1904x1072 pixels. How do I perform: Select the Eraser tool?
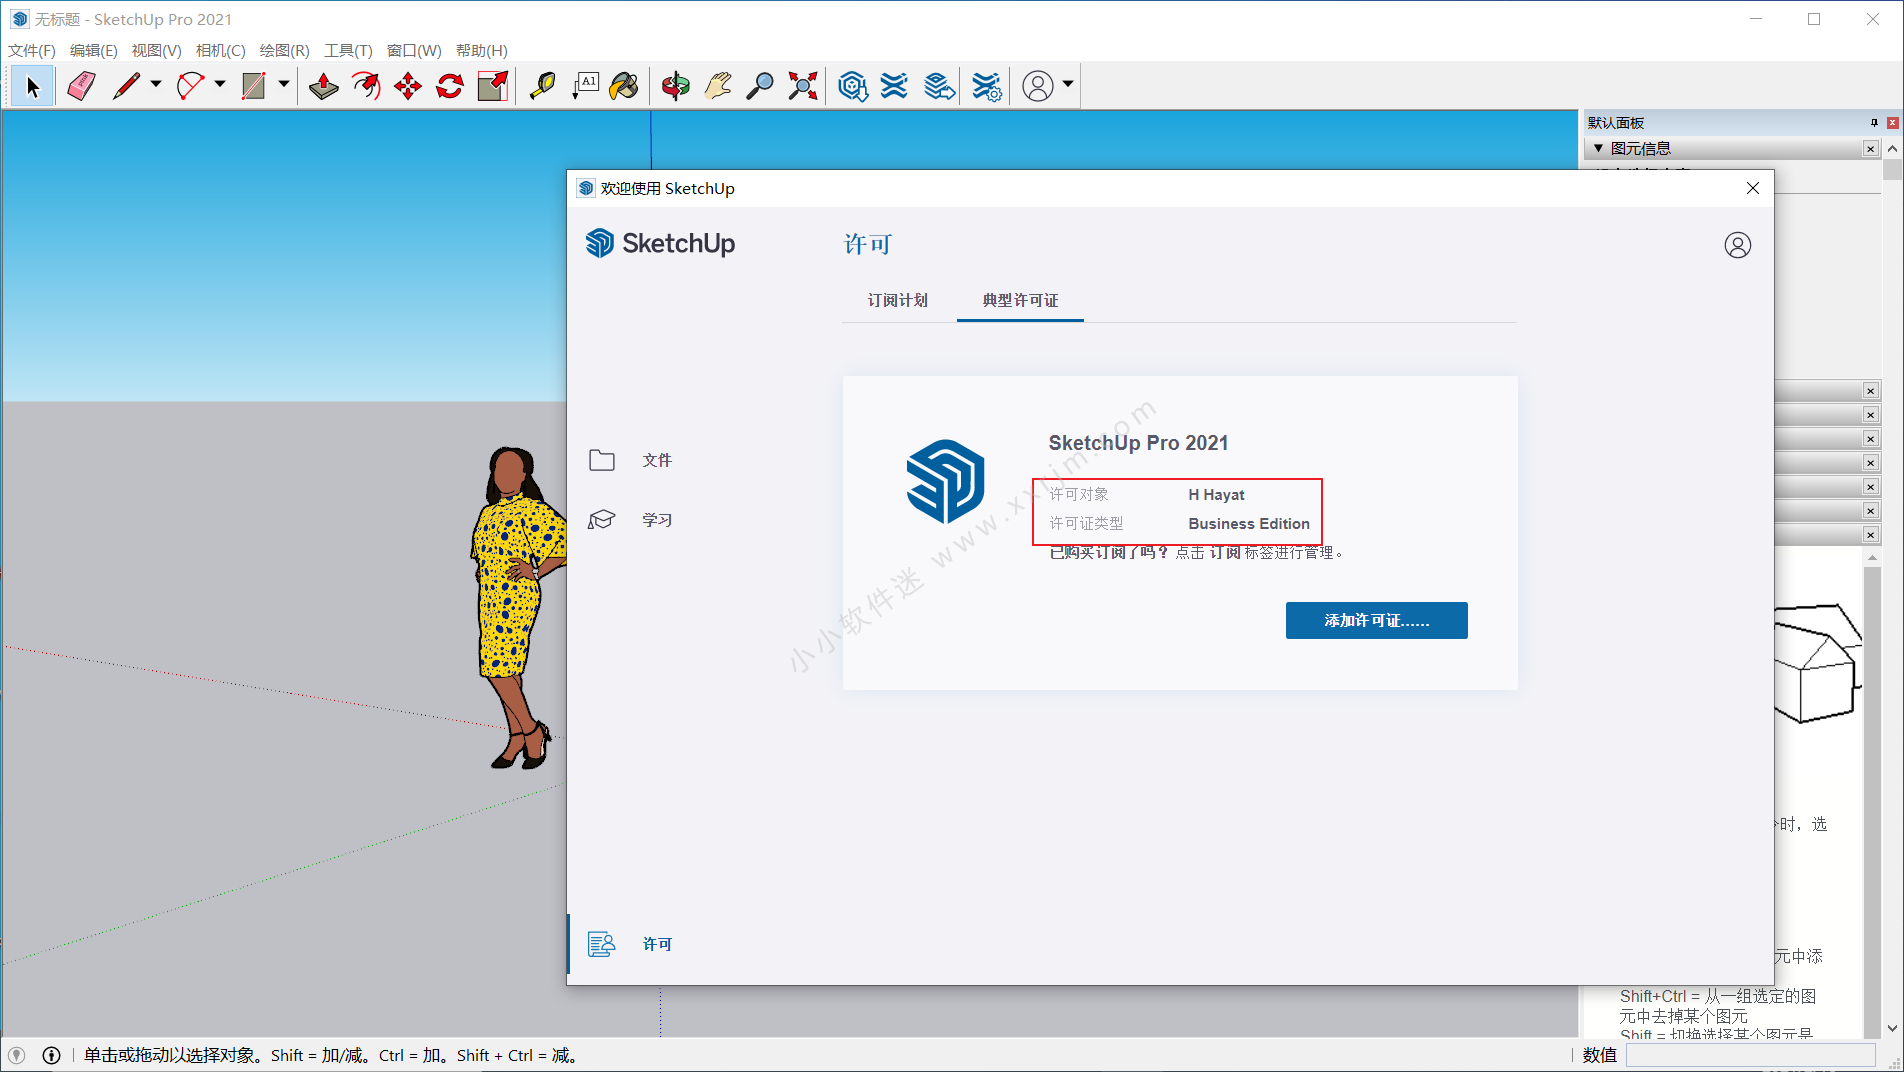[81, 87]
